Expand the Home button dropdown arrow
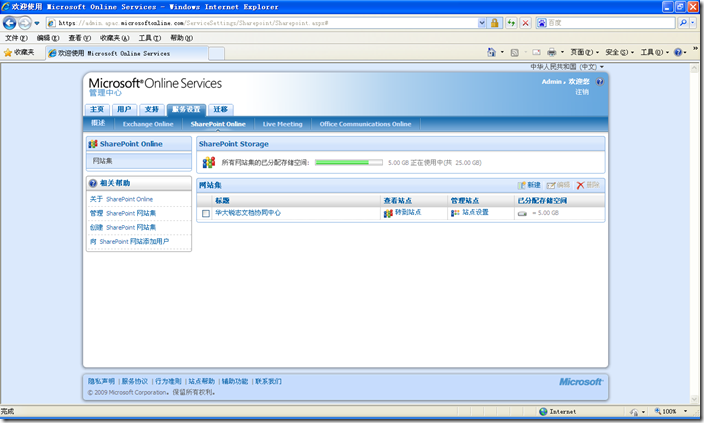Viewport: 704px width, 423px height. point(502,52)
